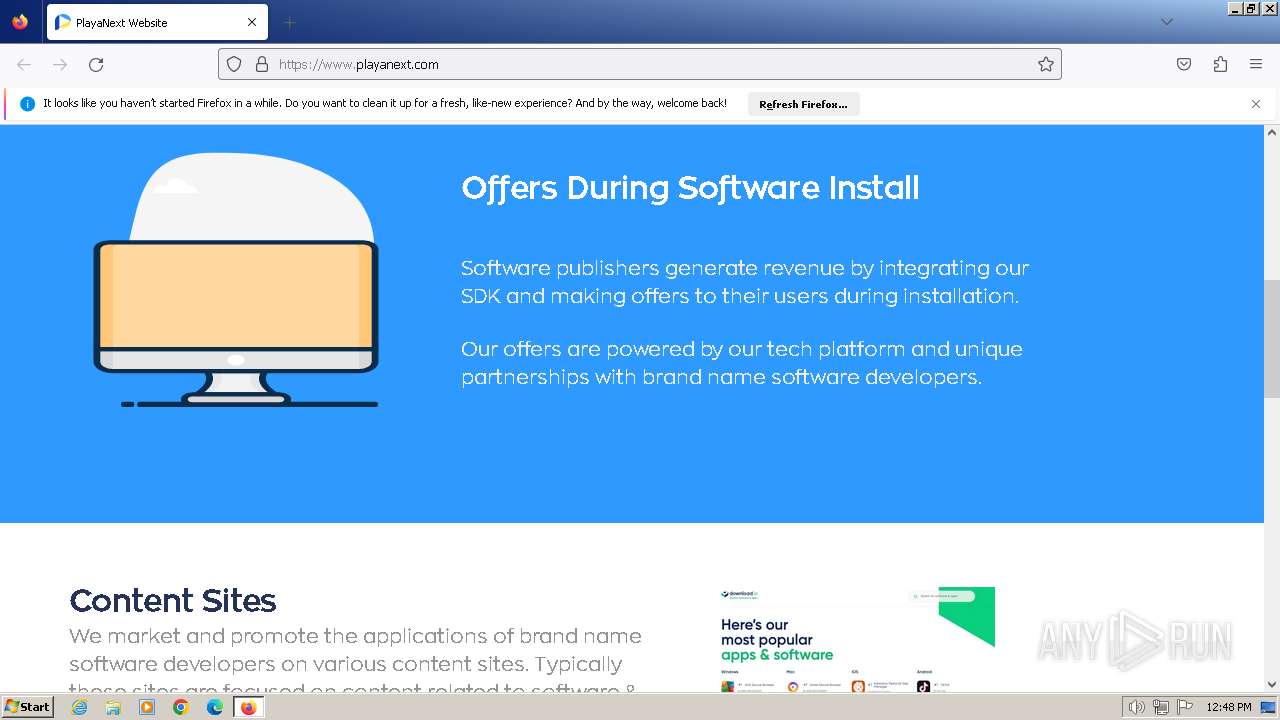The width and height of the screenshot is (1280, 720).
Task: Click the Firefox logo icon in the title bar
Action: (20, 22)
